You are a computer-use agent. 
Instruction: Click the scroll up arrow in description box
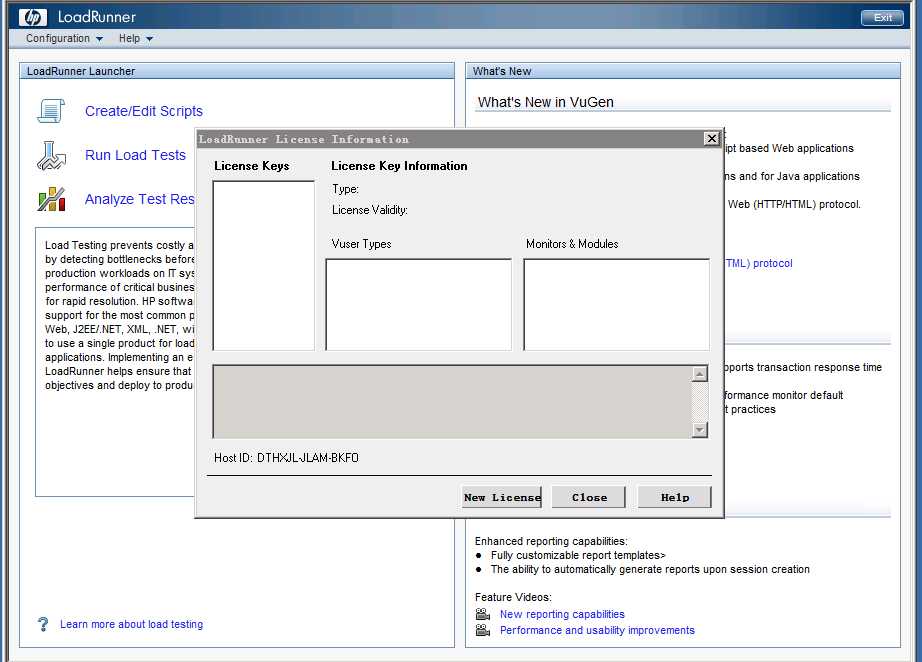[x=700, y=374]
